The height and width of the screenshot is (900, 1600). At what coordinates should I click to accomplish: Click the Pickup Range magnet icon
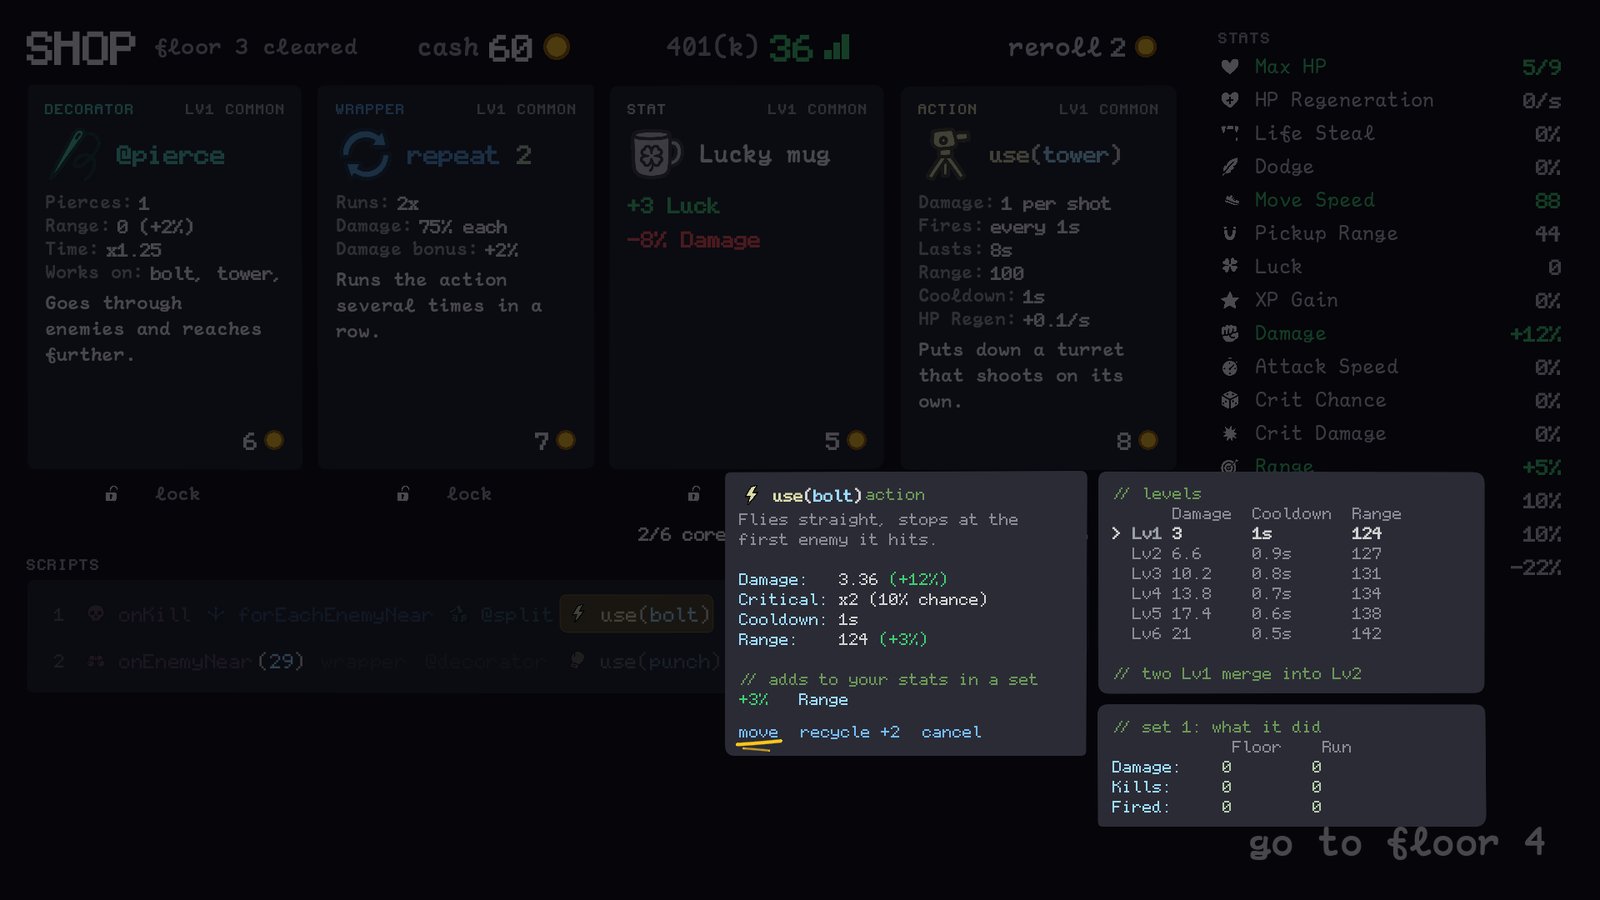(1230, 233)
